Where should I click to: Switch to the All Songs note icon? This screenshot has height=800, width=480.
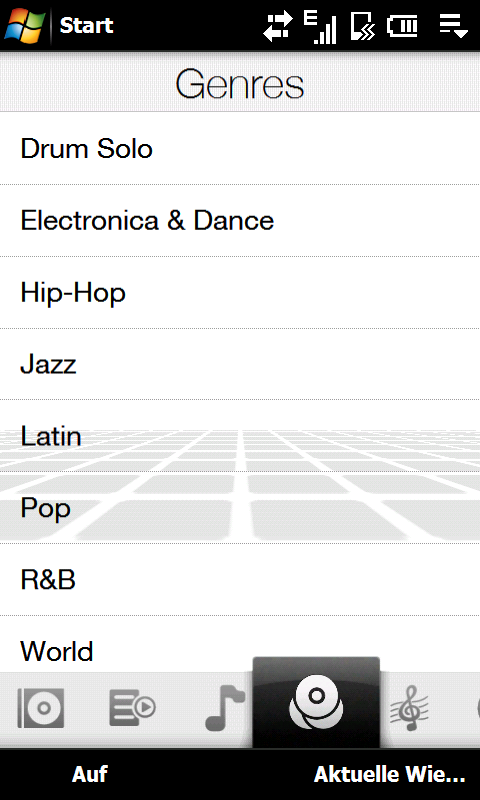(224, 708)
